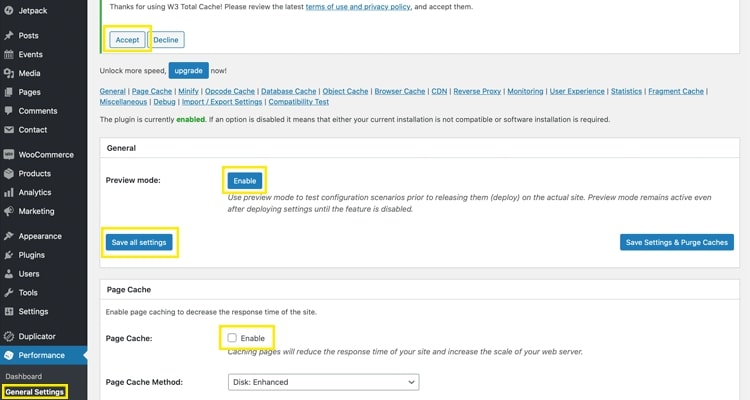Open the Products menu label
This screenshot has width=750, height=400.
[x=35, y=173]
